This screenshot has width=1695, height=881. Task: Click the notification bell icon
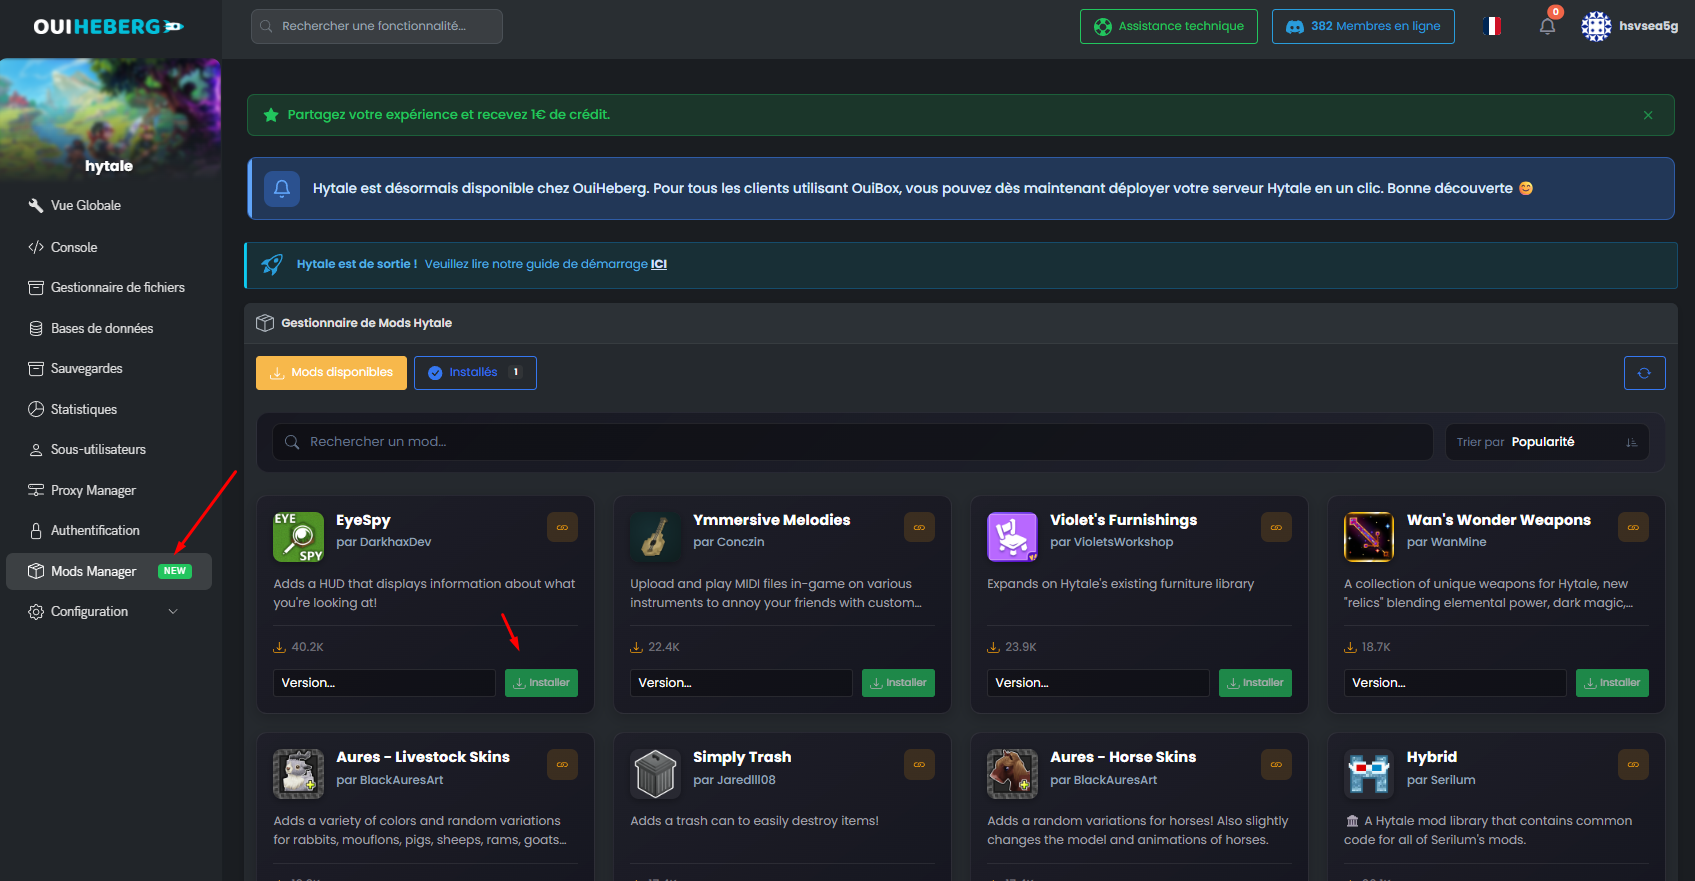pos(1547,27)
